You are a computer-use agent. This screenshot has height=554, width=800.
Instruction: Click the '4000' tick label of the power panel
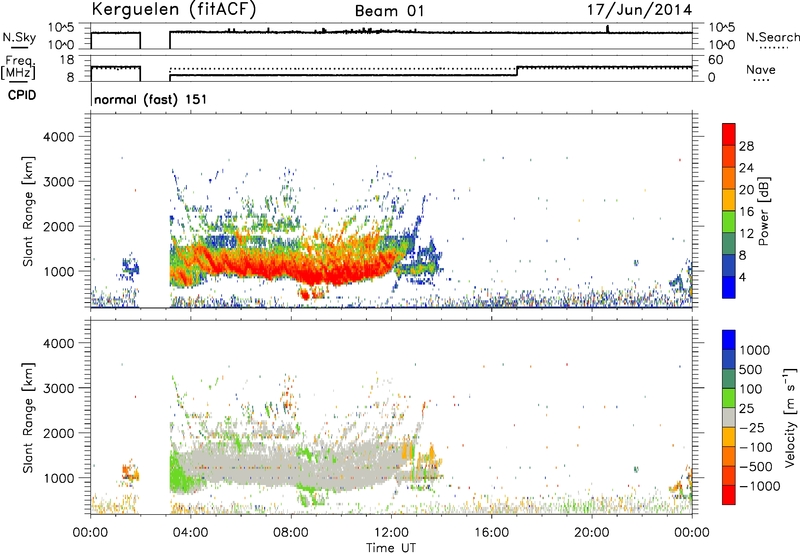(x=59, y=137)
